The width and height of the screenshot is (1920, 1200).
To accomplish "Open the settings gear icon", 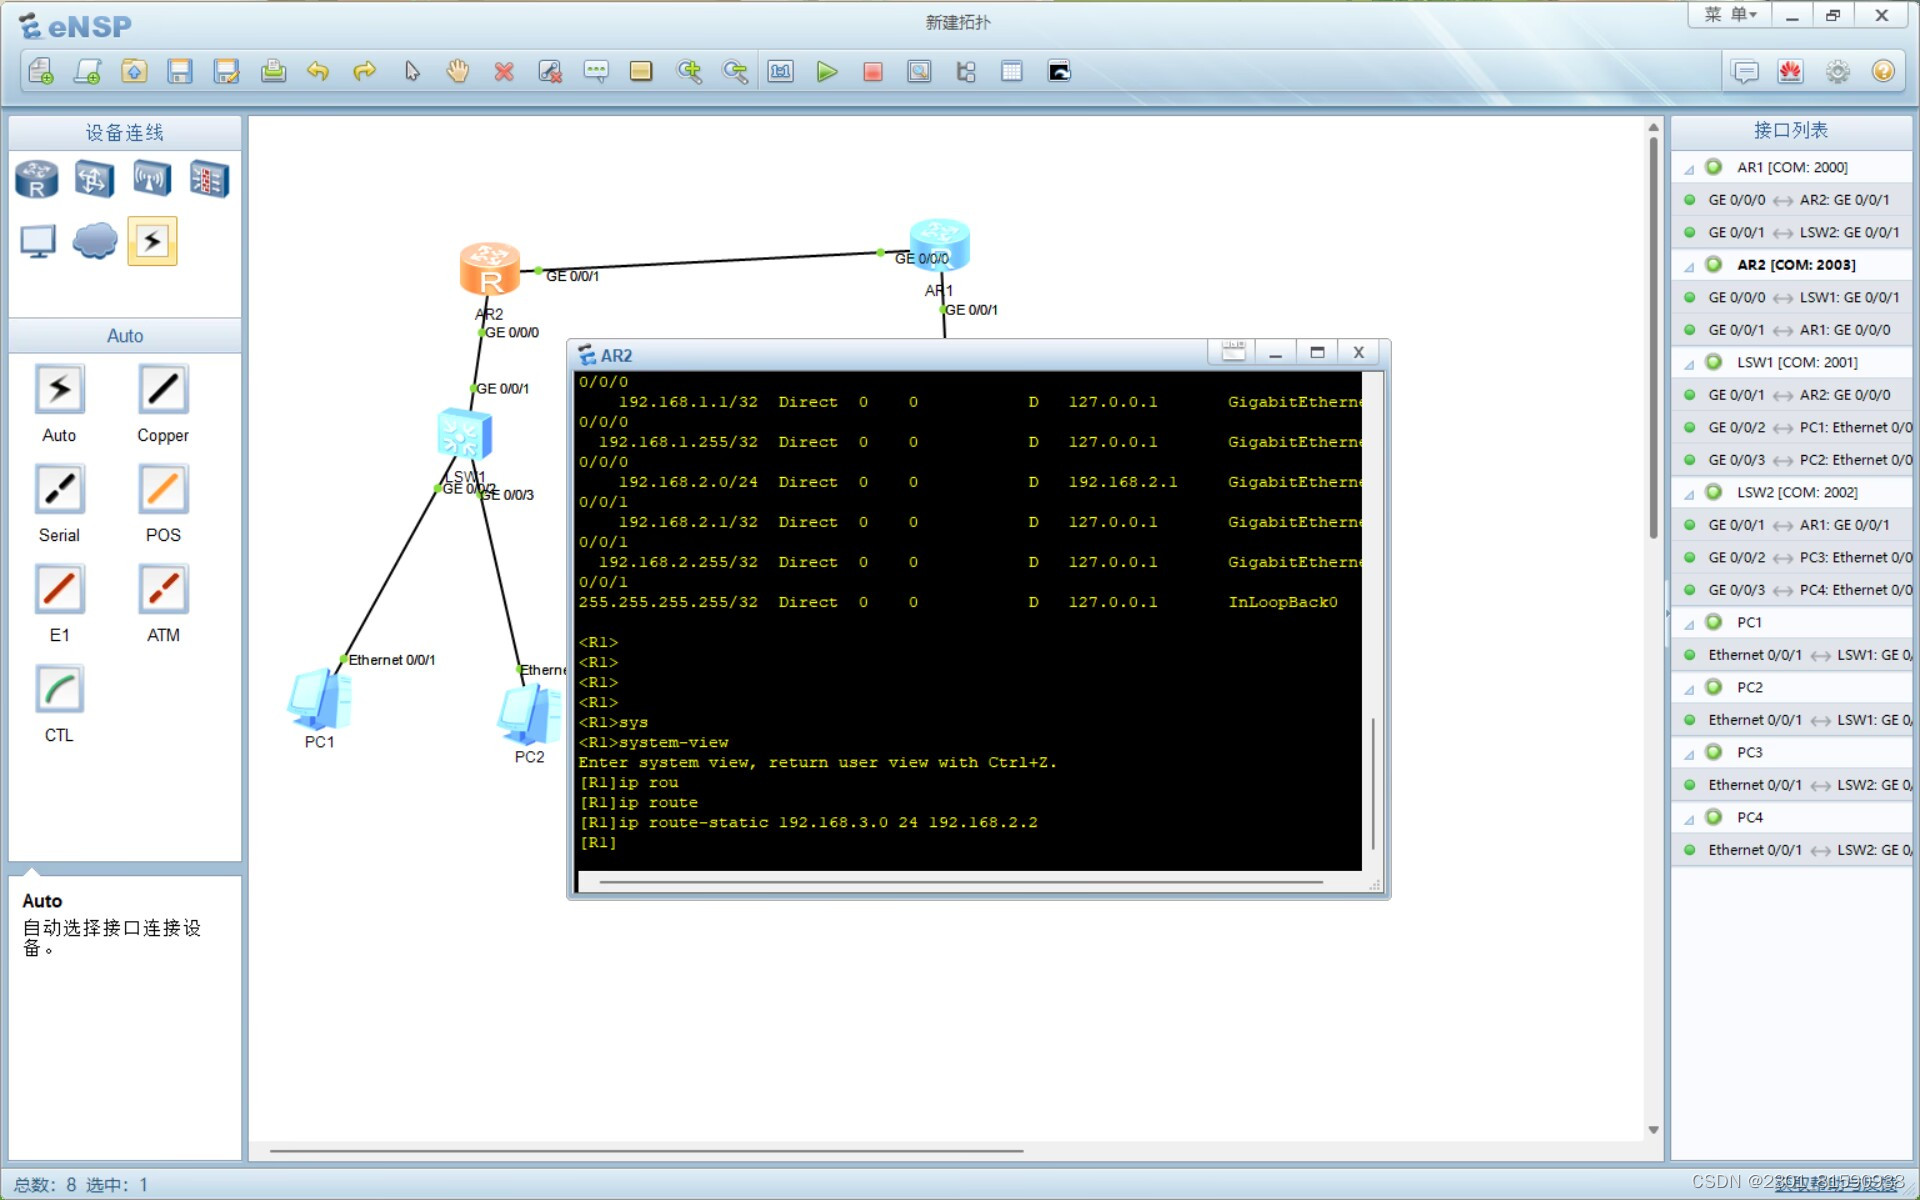I will [1837, 72].
